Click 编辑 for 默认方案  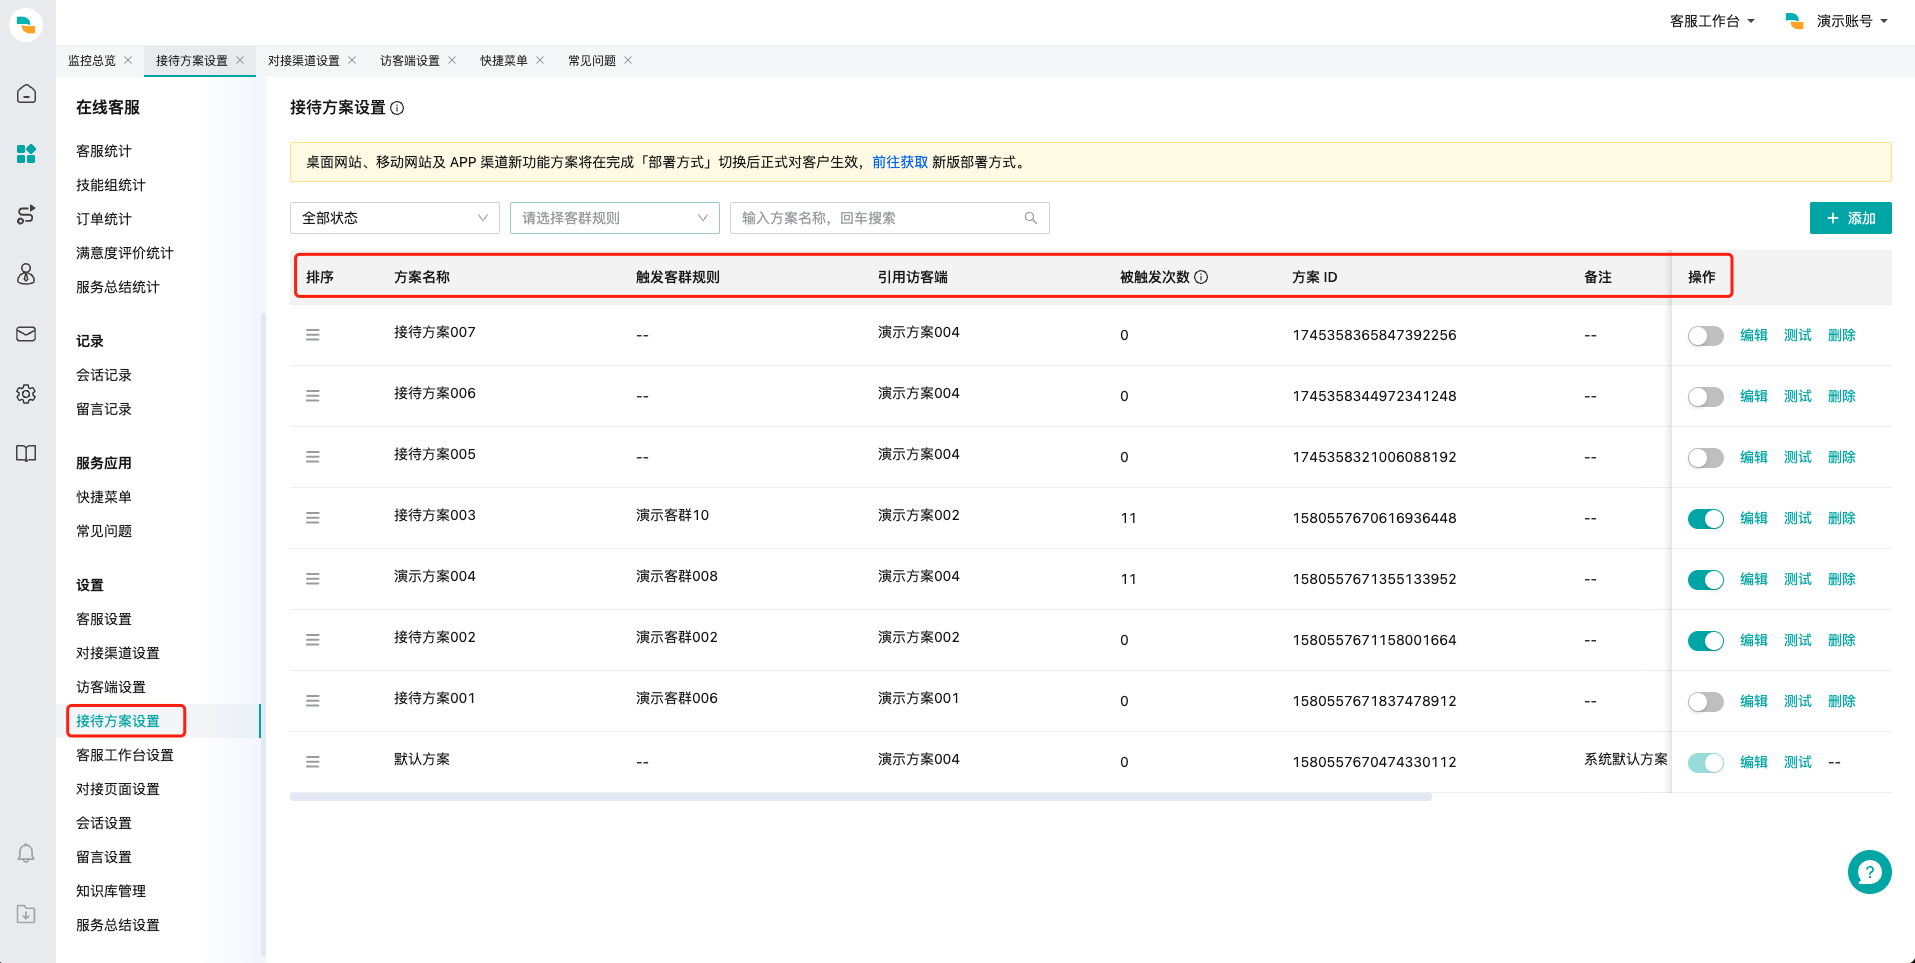click(x=1754, y=762)
